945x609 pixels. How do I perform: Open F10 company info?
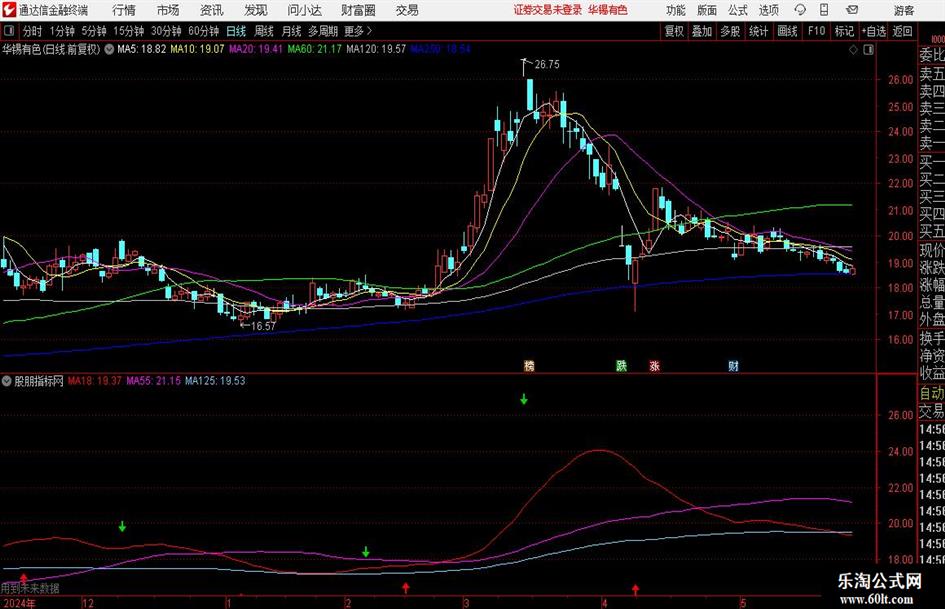click(817, 31)
